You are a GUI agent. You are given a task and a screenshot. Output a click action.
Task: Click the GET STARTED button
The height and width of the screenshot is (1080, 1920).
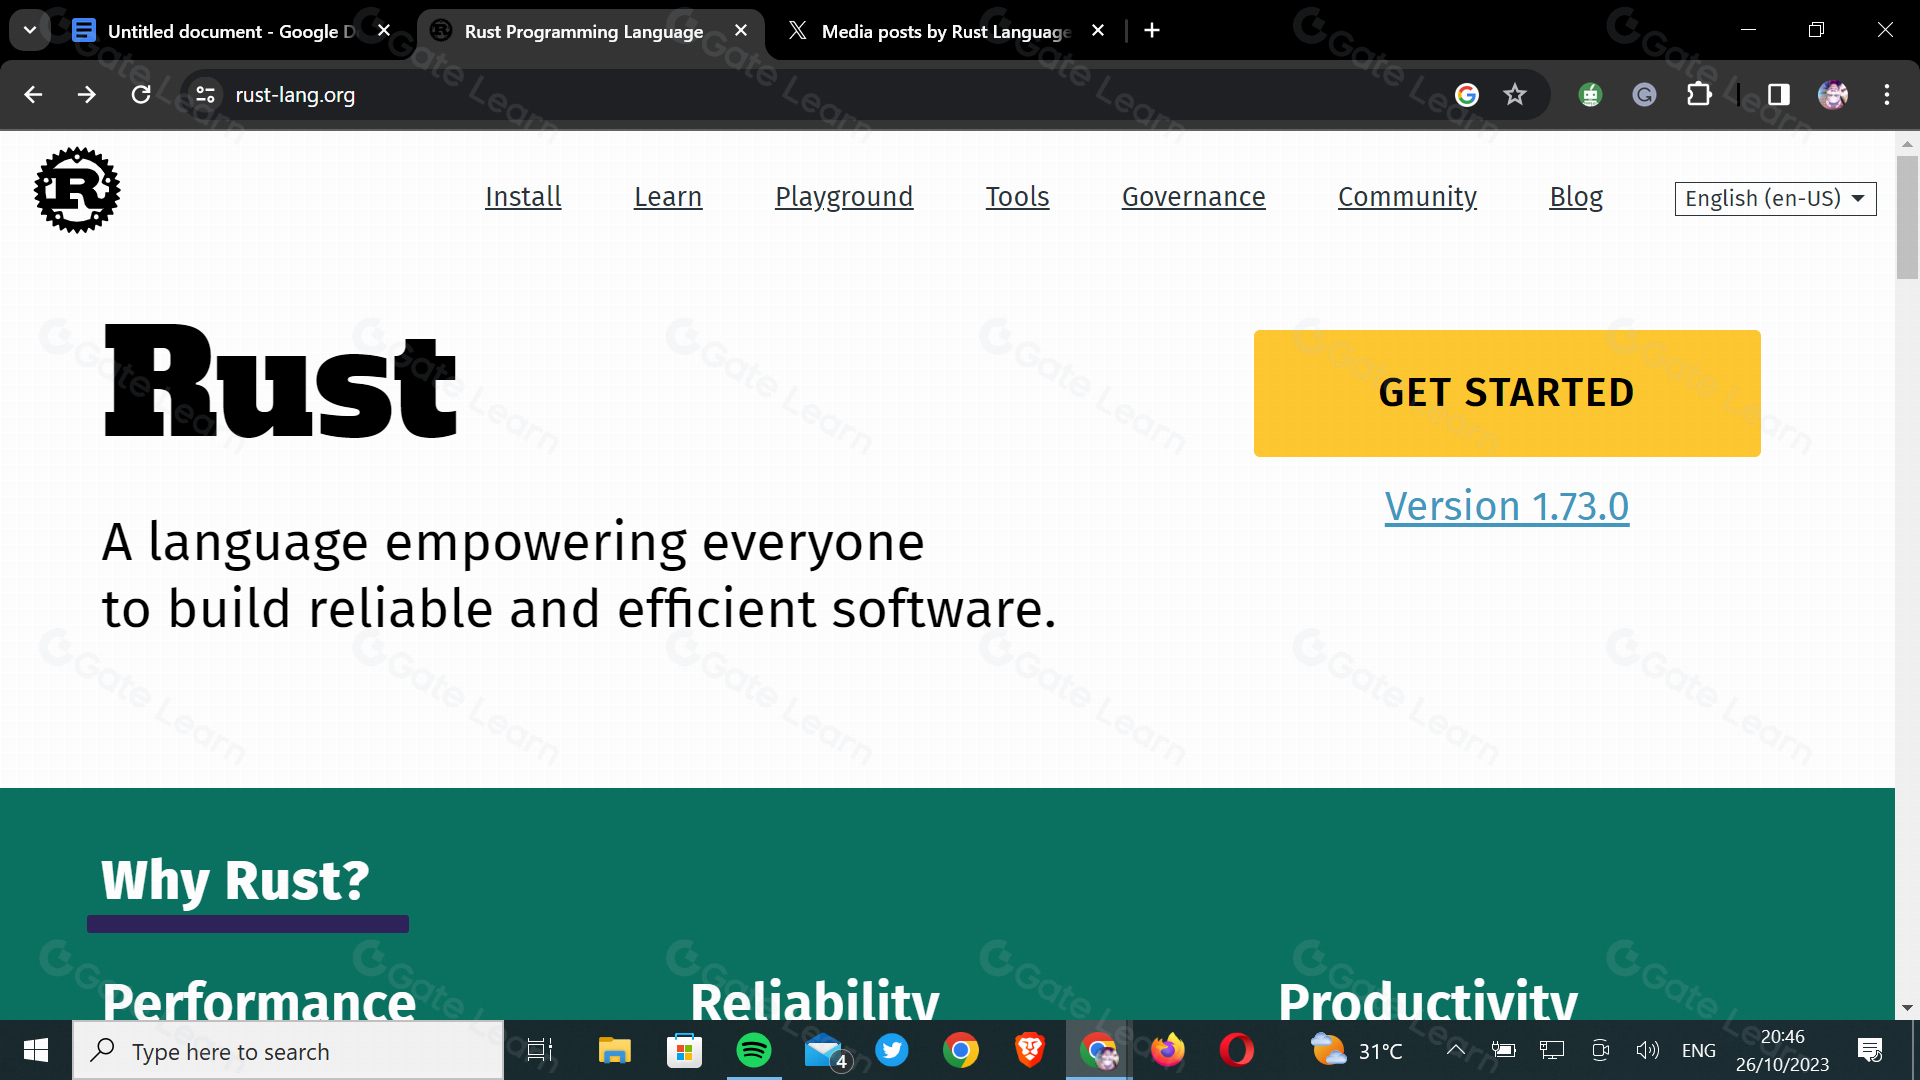(x=1507, y=393)
